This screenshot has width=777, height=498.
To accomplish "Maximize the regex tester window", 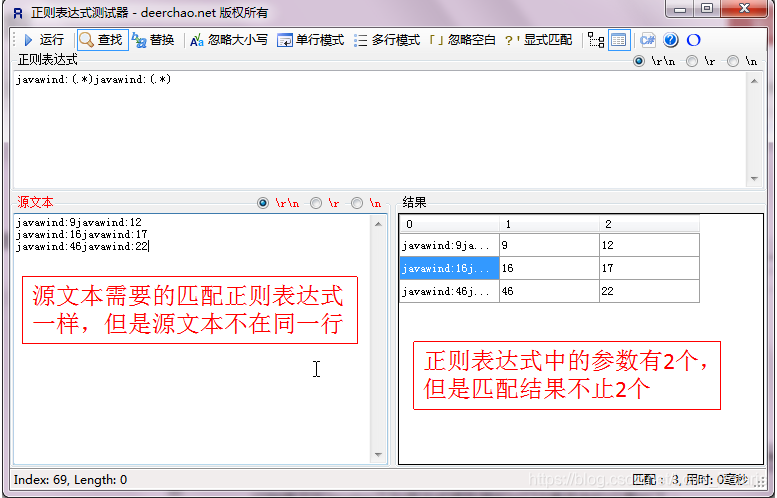I will tap(708, 8).
